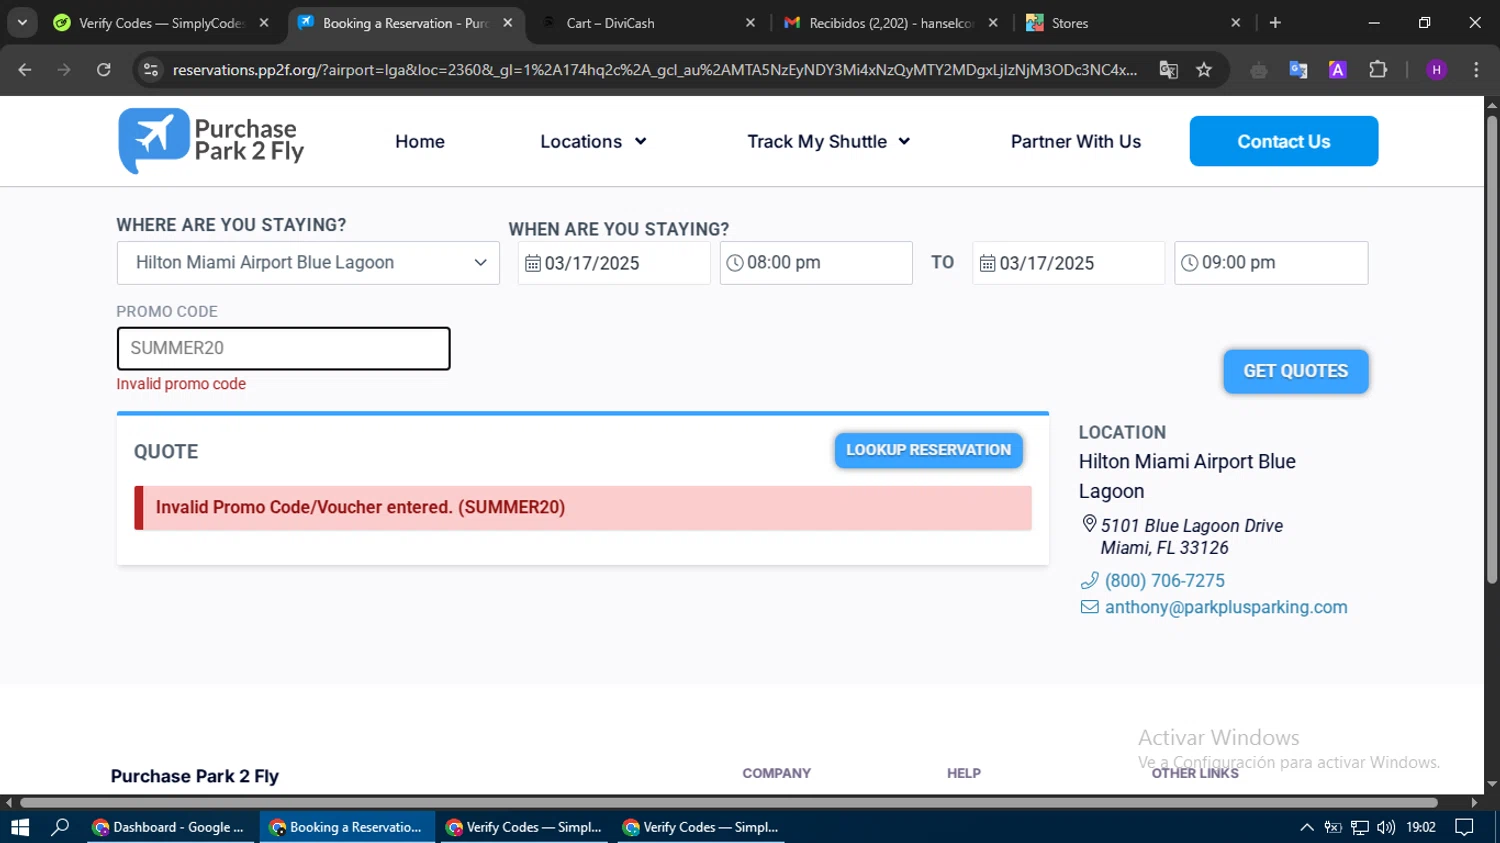Open the Windows Start menu
This screenshot has width=1500, height=843.
tap(20, 827)
